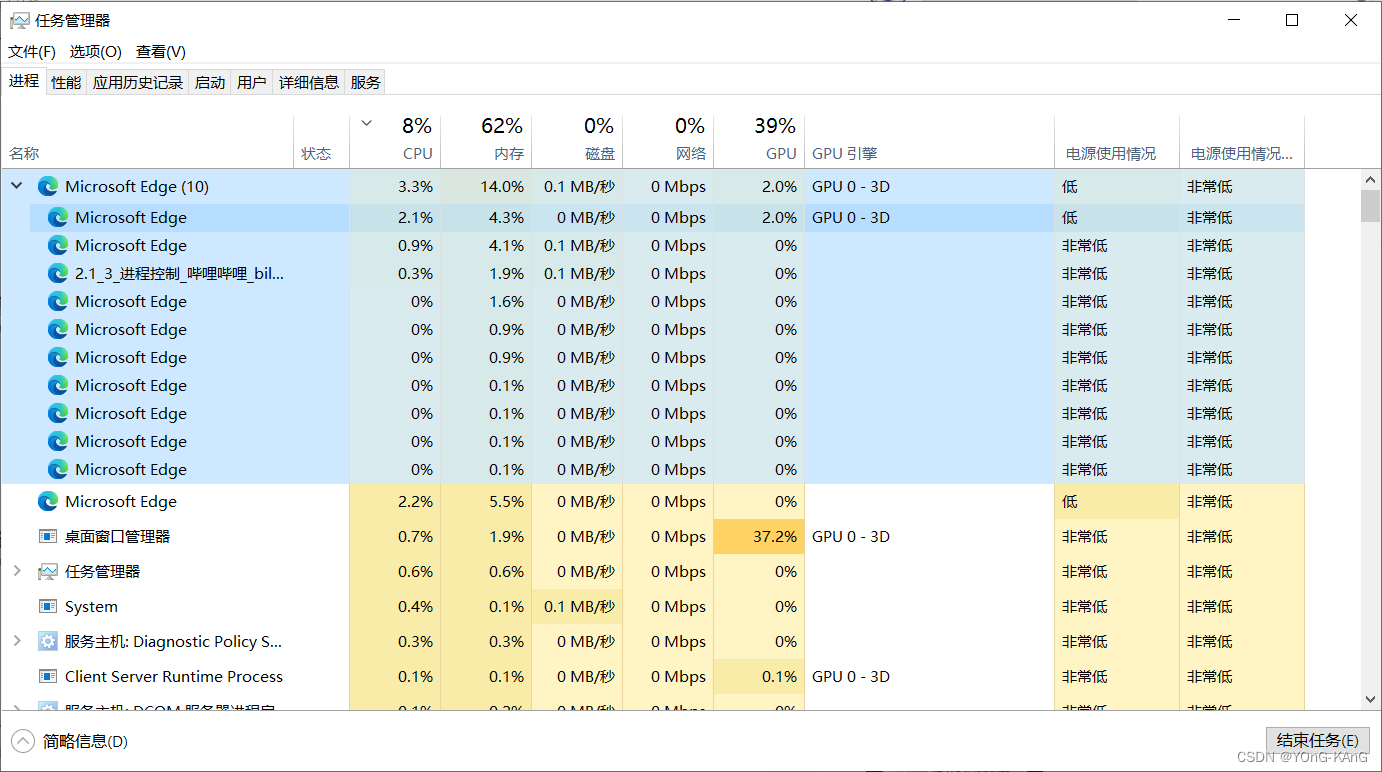Switch to the 服务 tab

coord(366,82)
